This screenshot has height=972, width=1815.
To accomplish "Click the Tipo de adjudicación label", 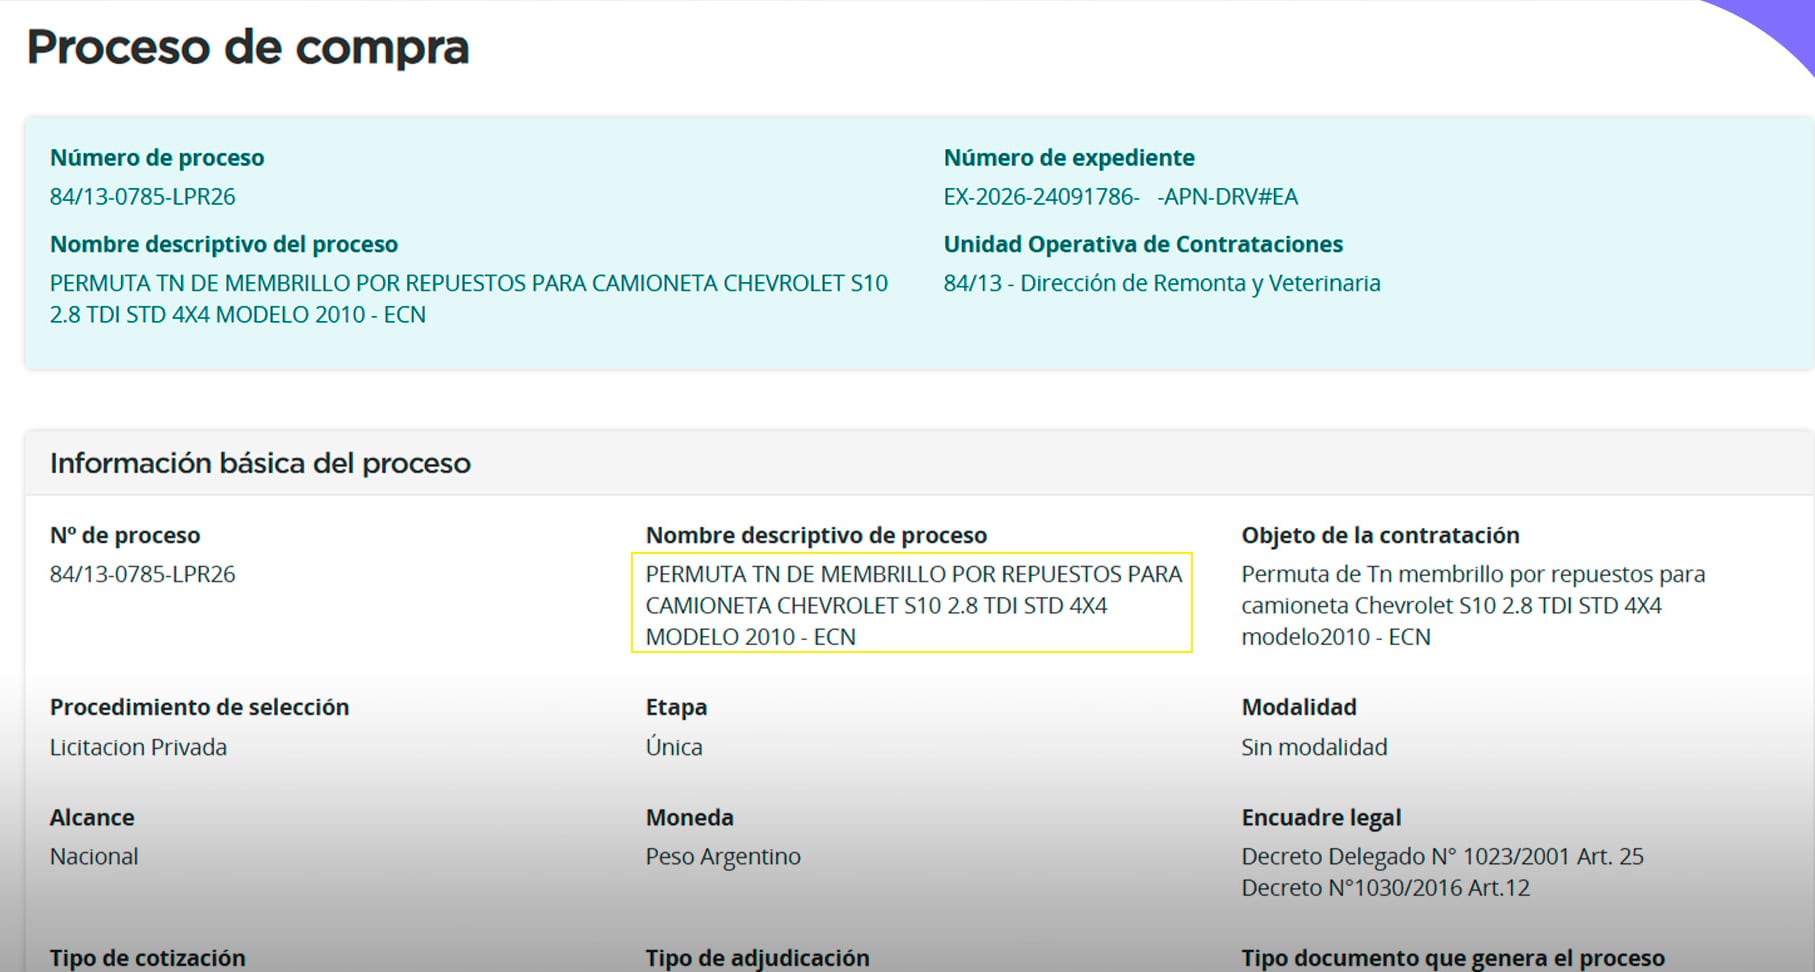I will click(x=757, y=958).
